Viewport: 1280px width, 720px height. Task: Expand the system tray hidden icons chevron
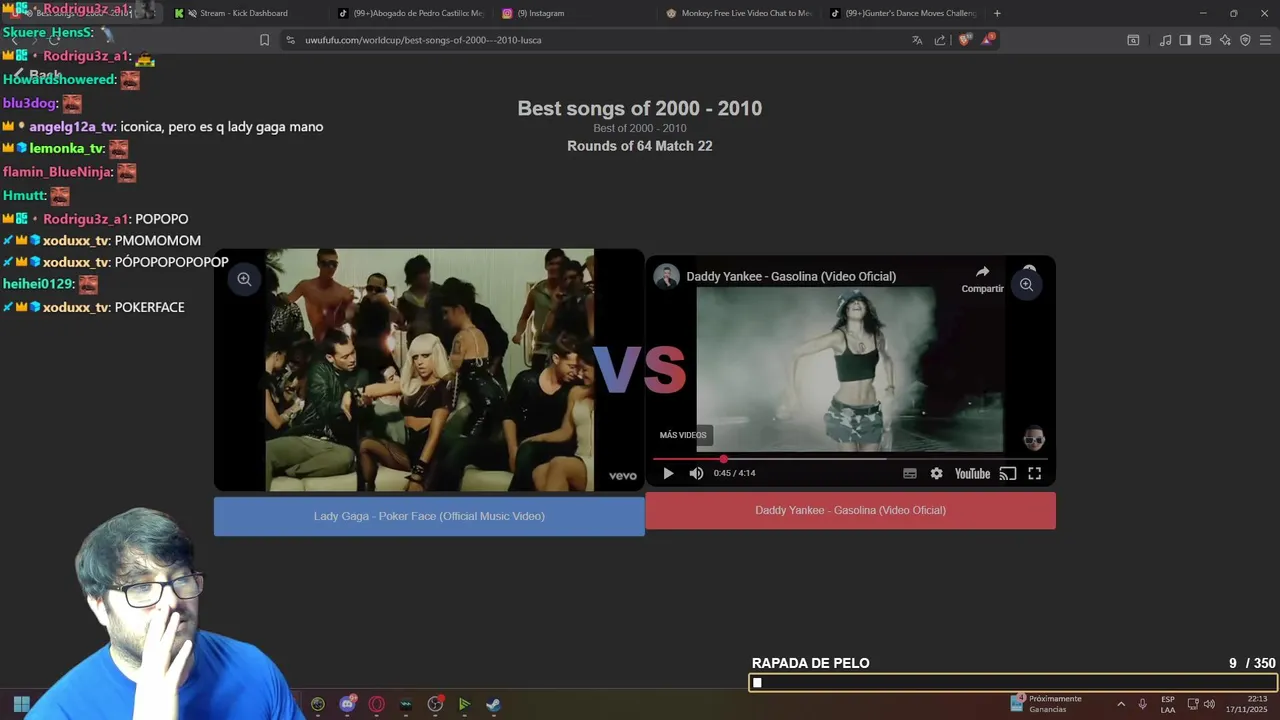click(x=1120, y=704)
